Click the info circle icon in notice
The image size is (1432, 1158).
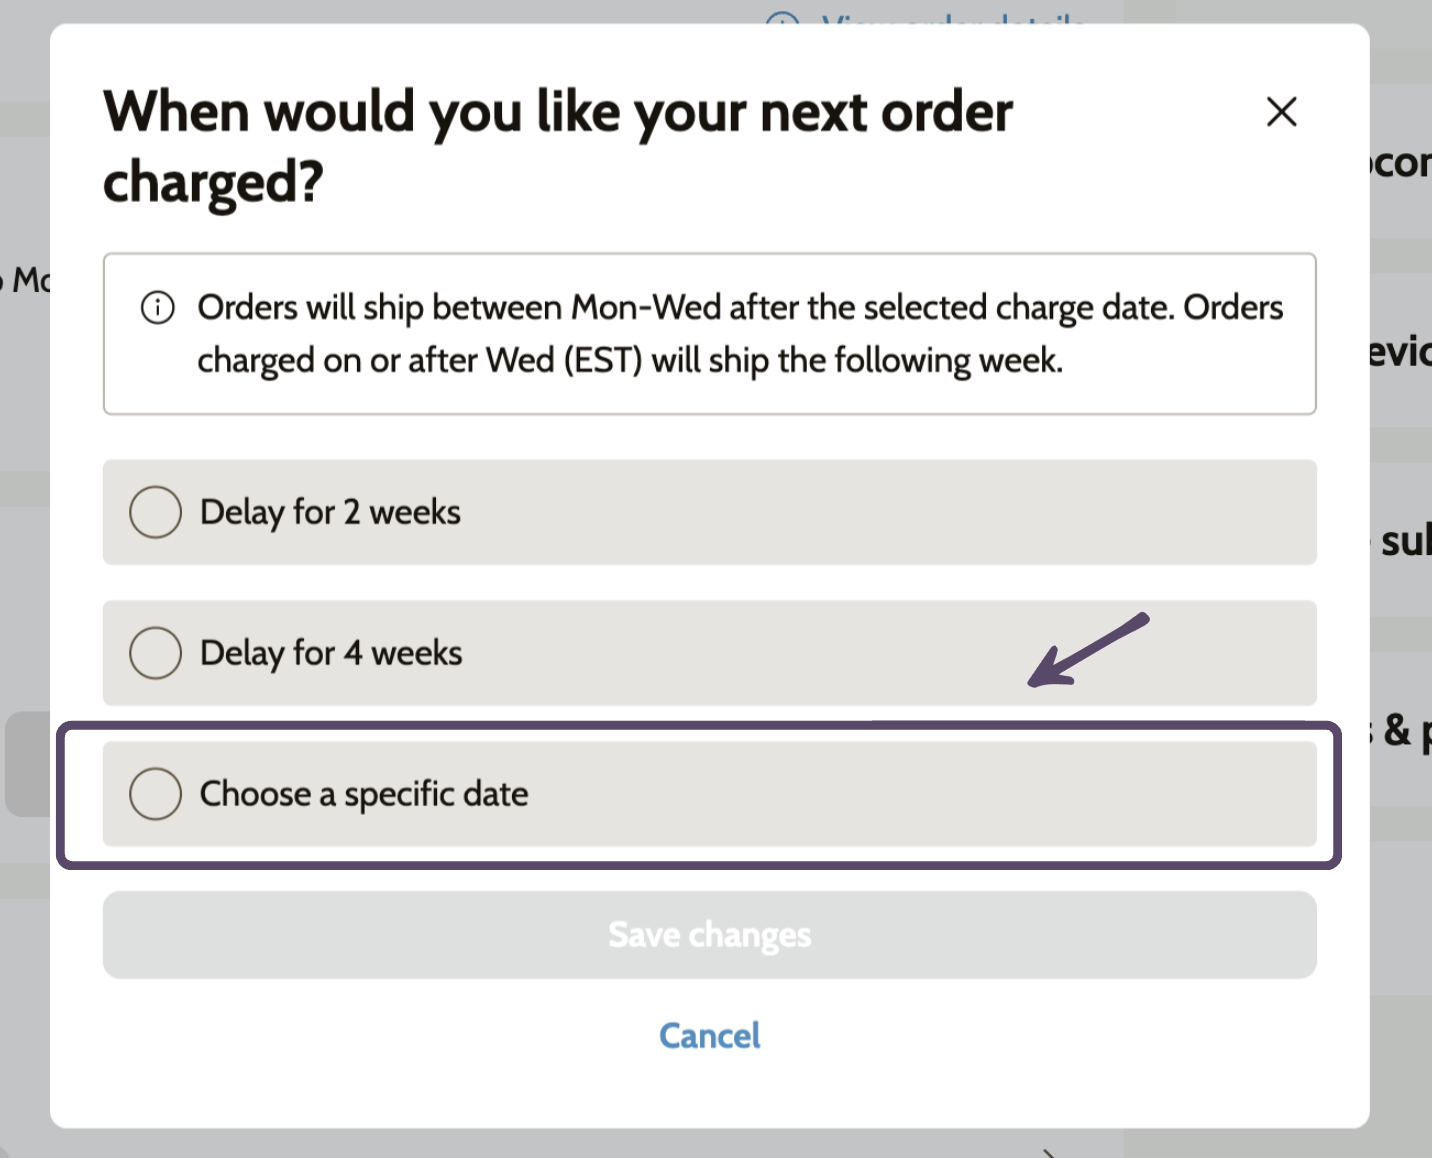[157, 307]
